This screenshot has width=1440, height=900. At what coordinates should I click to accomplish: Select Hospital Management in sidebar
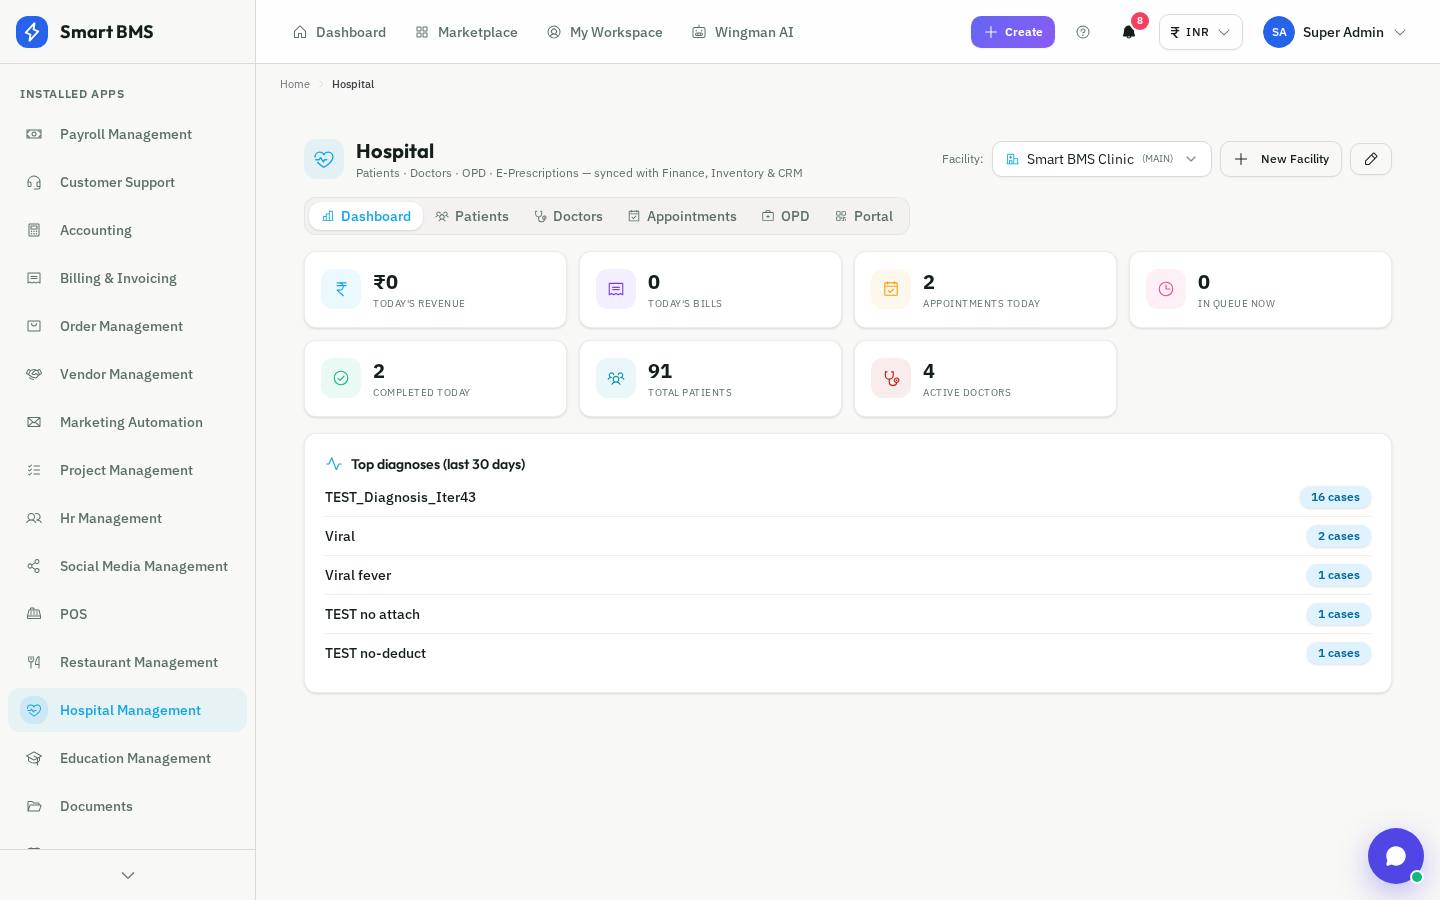(x=127, y=710)
